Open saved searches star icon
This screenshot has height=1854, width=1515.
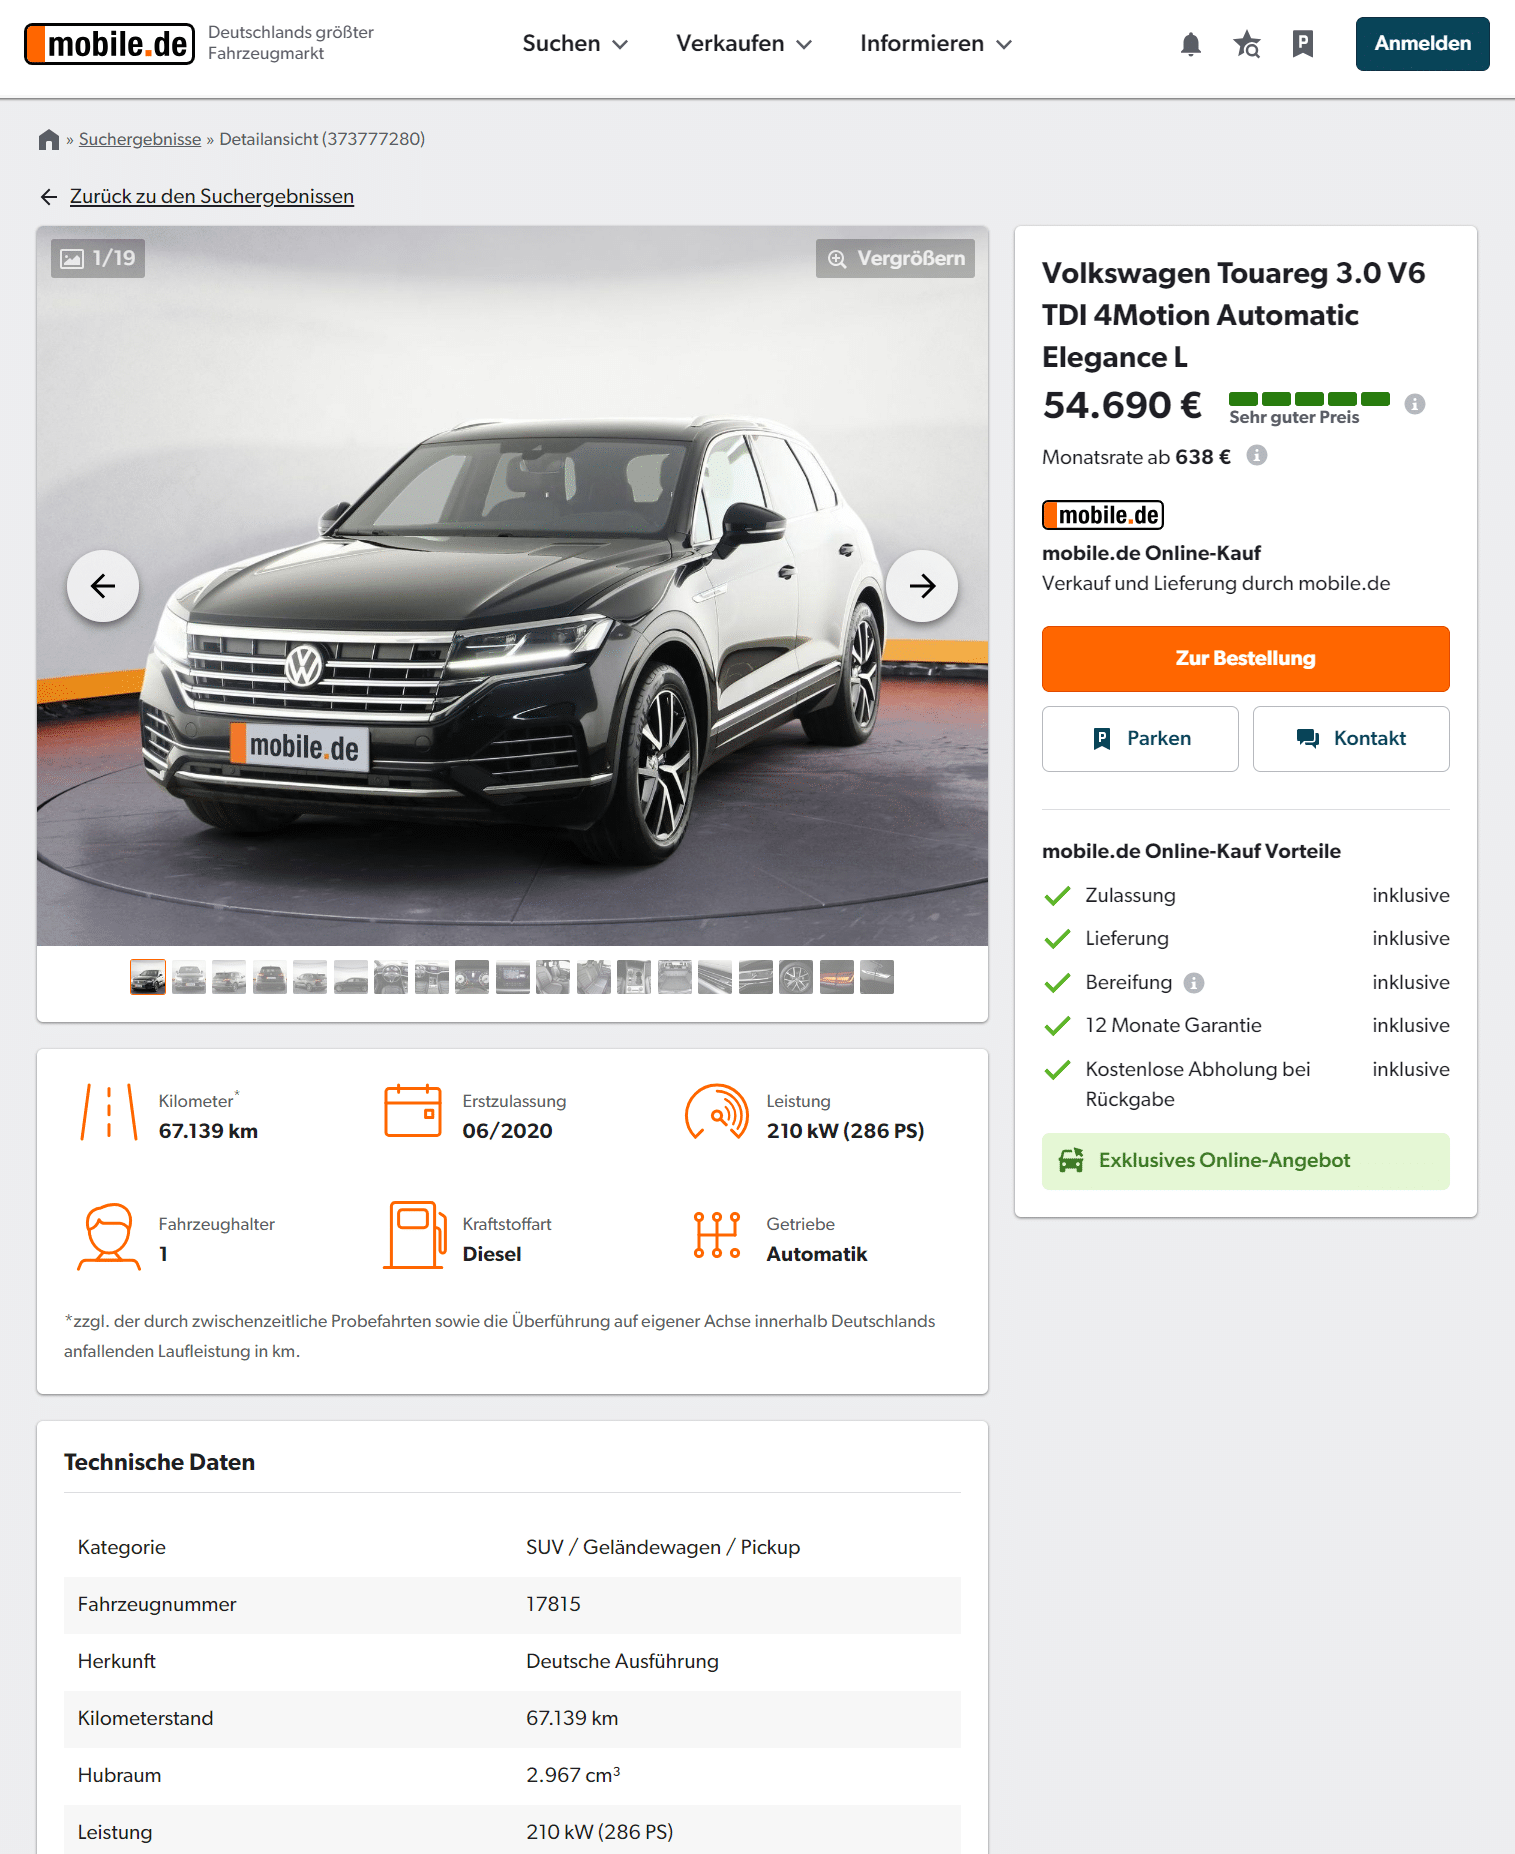pyautogui.click(x=1246, y=44)
